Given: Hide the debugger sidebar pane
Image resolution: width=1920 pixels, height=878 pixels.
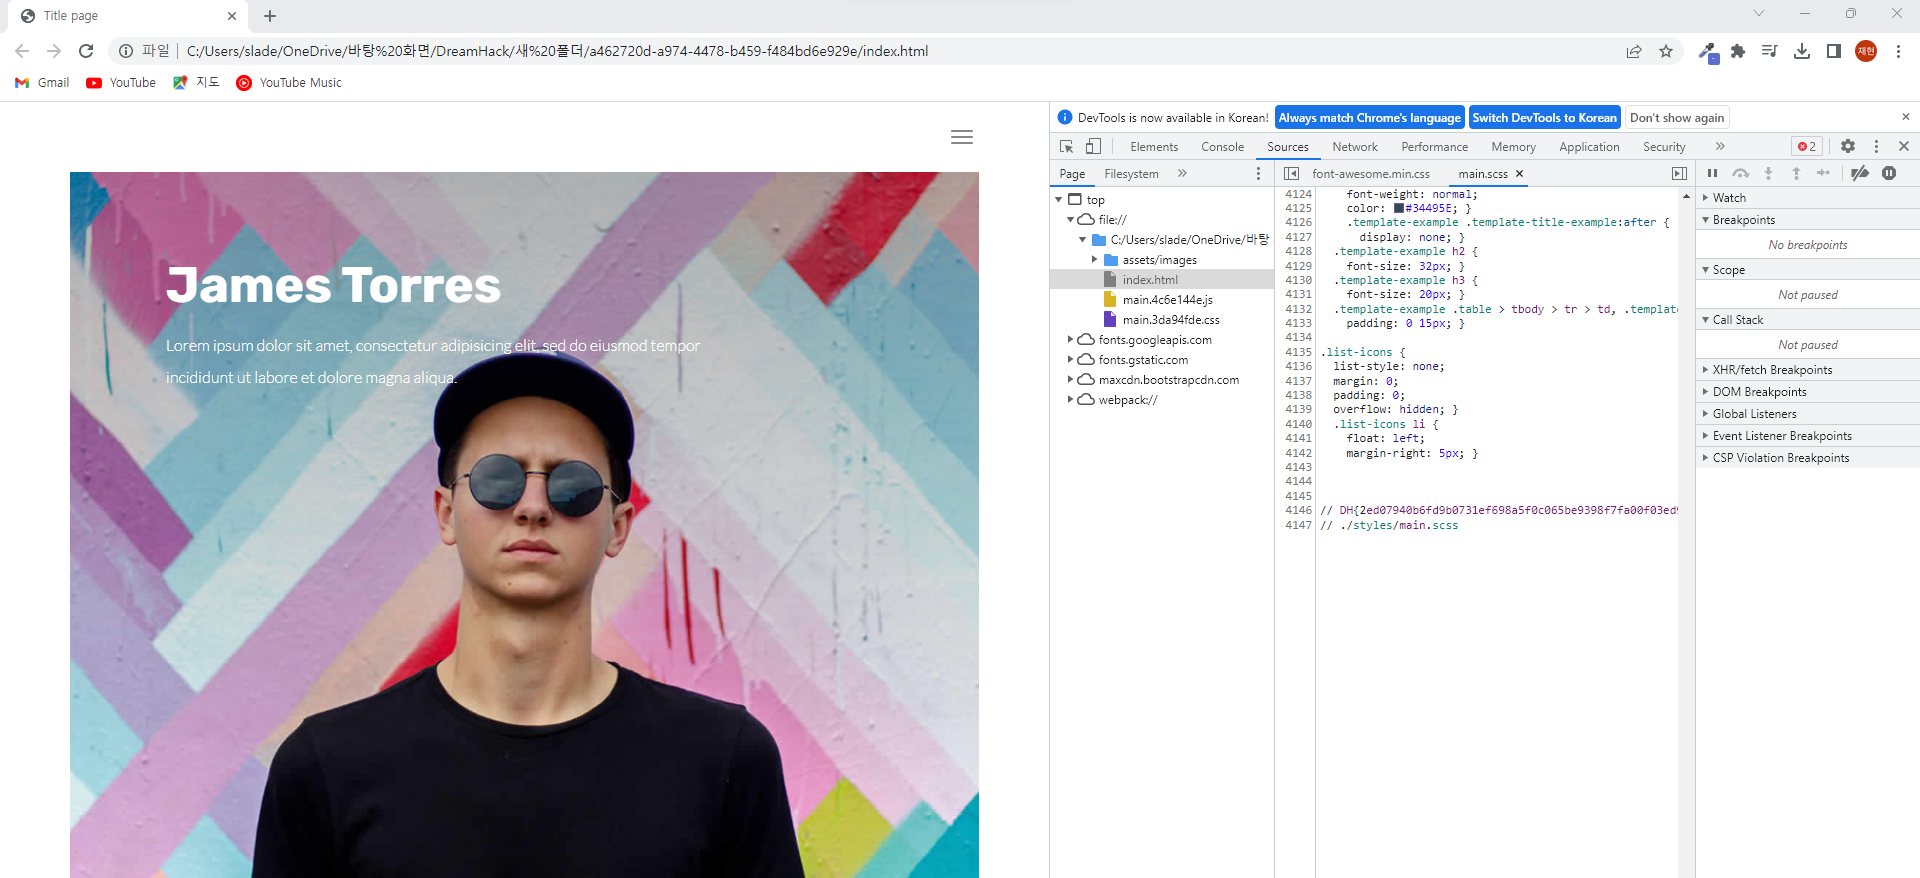Looking at the screenshot, I should point(1679,173).
